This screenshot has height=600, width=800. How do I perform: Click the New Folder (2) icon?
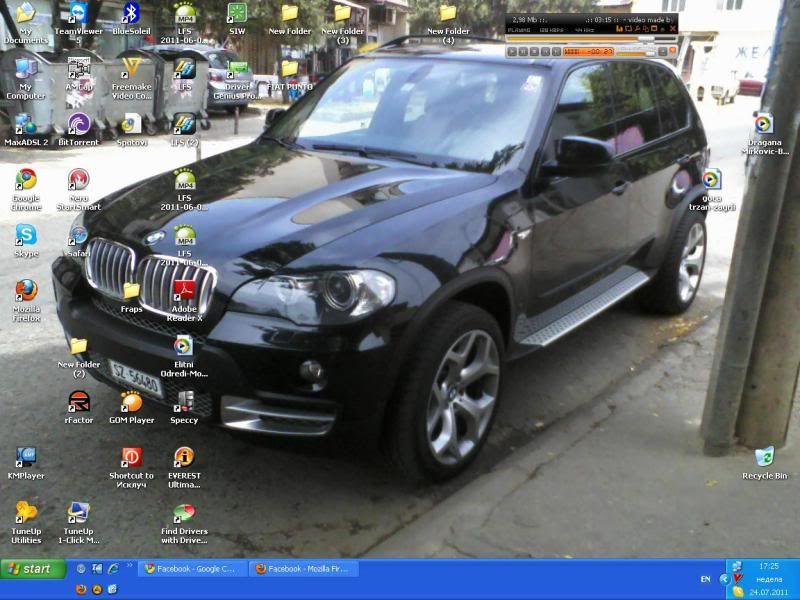click(79, 357)
